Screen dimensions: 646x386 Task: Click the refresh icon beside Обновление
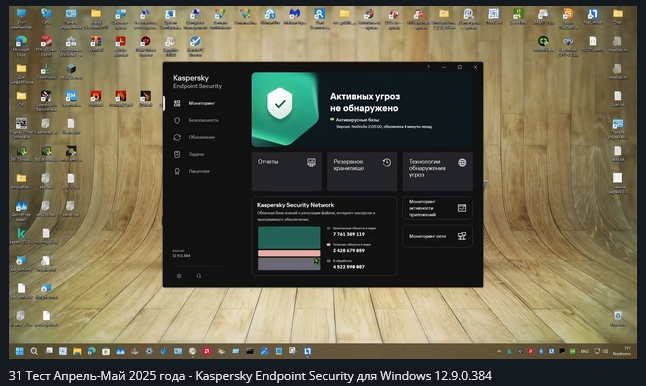point(177,137)
